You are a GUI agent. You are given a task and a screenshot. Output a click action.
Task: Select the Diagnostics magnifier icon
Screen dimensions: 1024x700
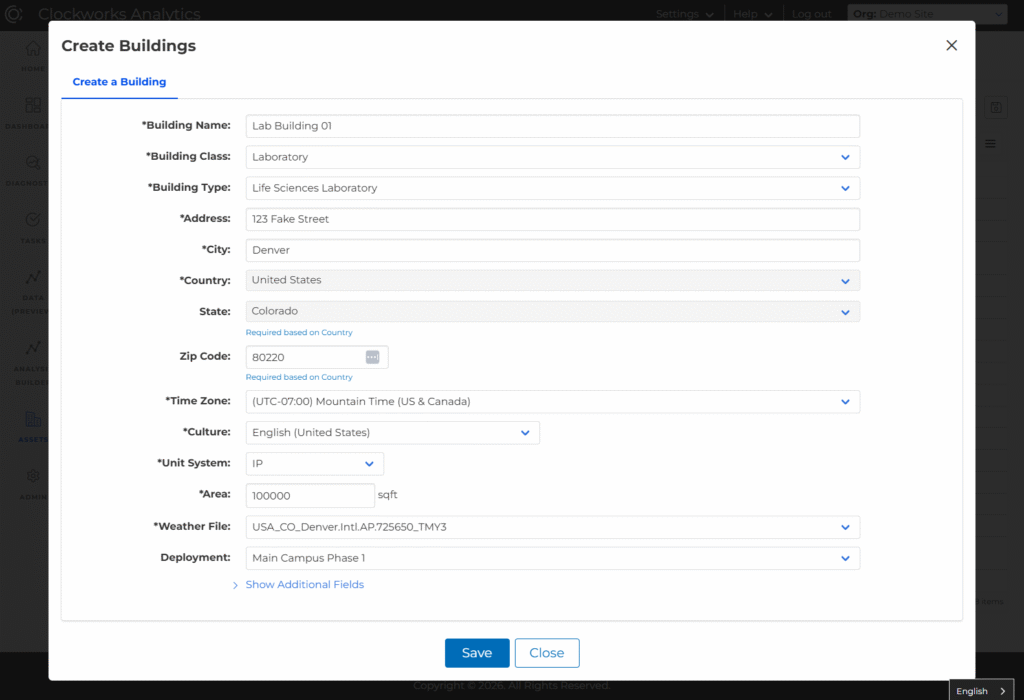[x=33, y=163]
